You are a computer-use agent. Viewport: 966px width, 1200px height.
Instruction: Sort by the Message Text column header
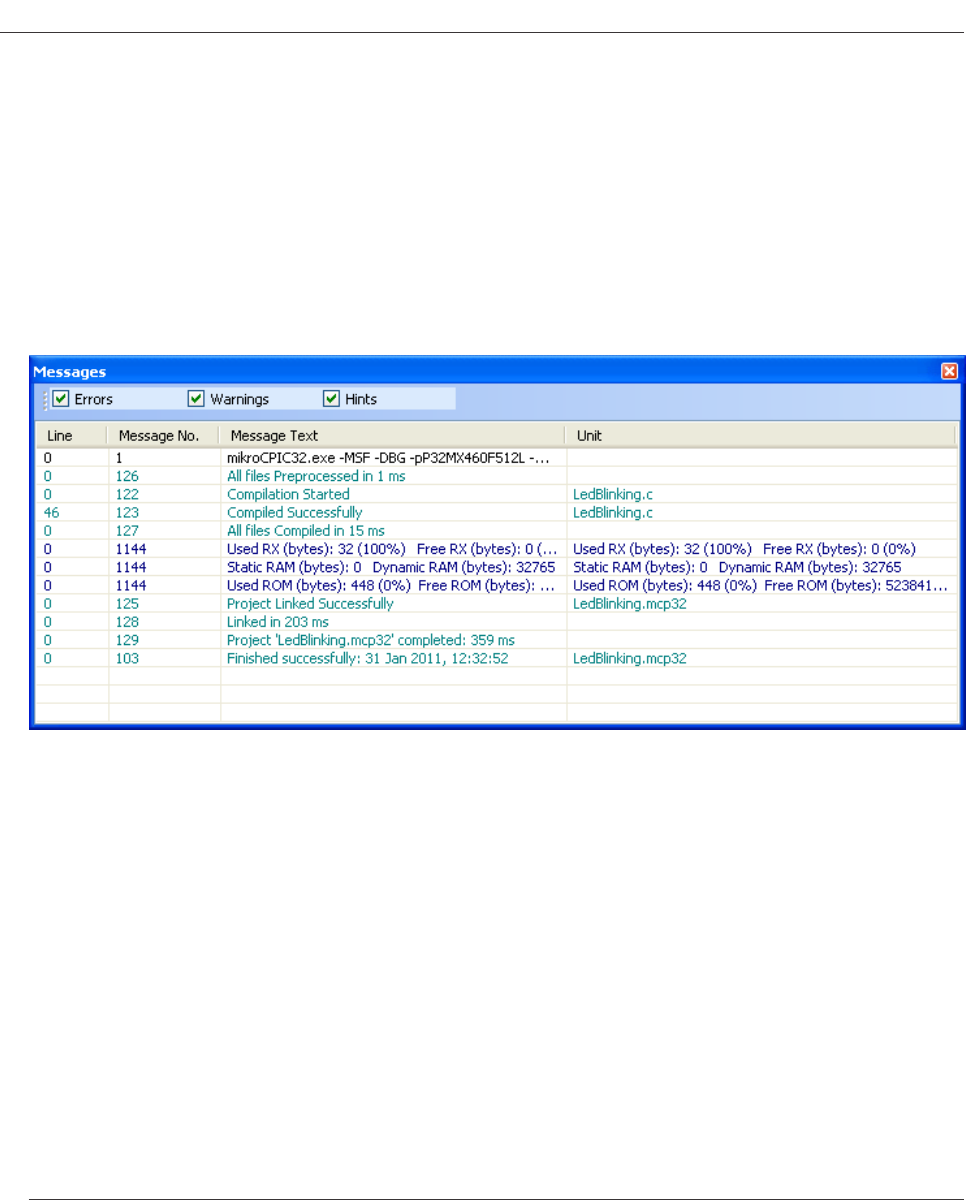pos(392,436)
